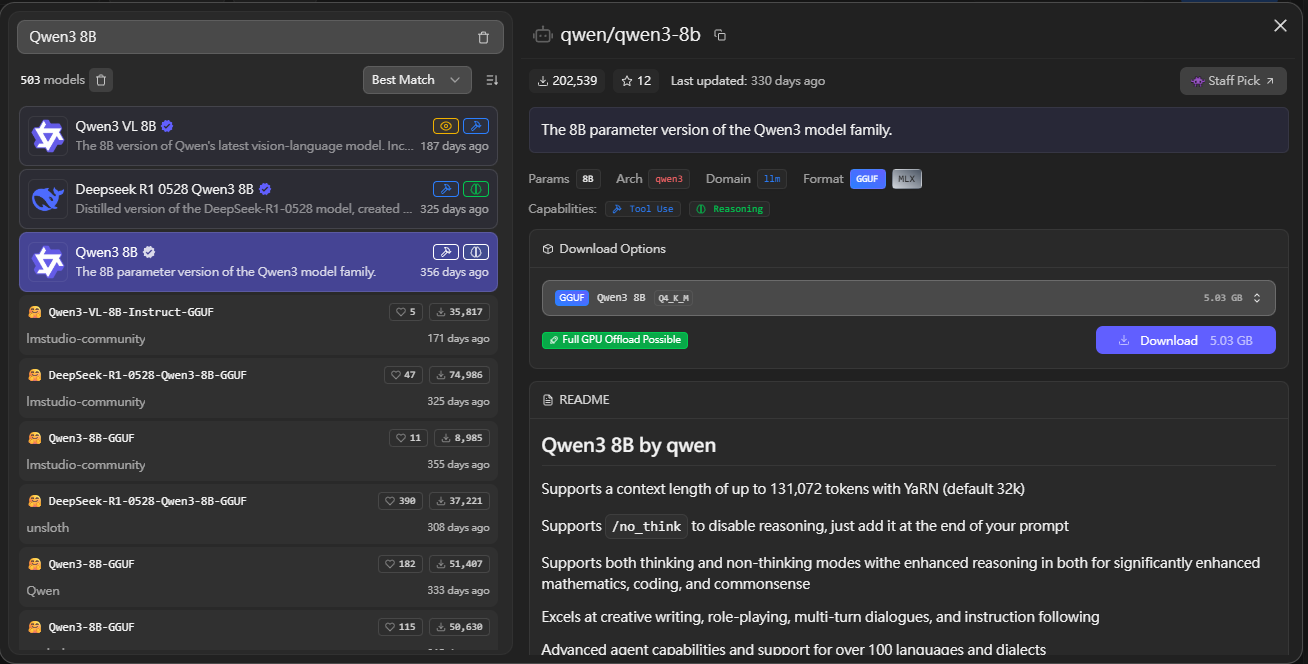Click the document icon beside README

548,400
